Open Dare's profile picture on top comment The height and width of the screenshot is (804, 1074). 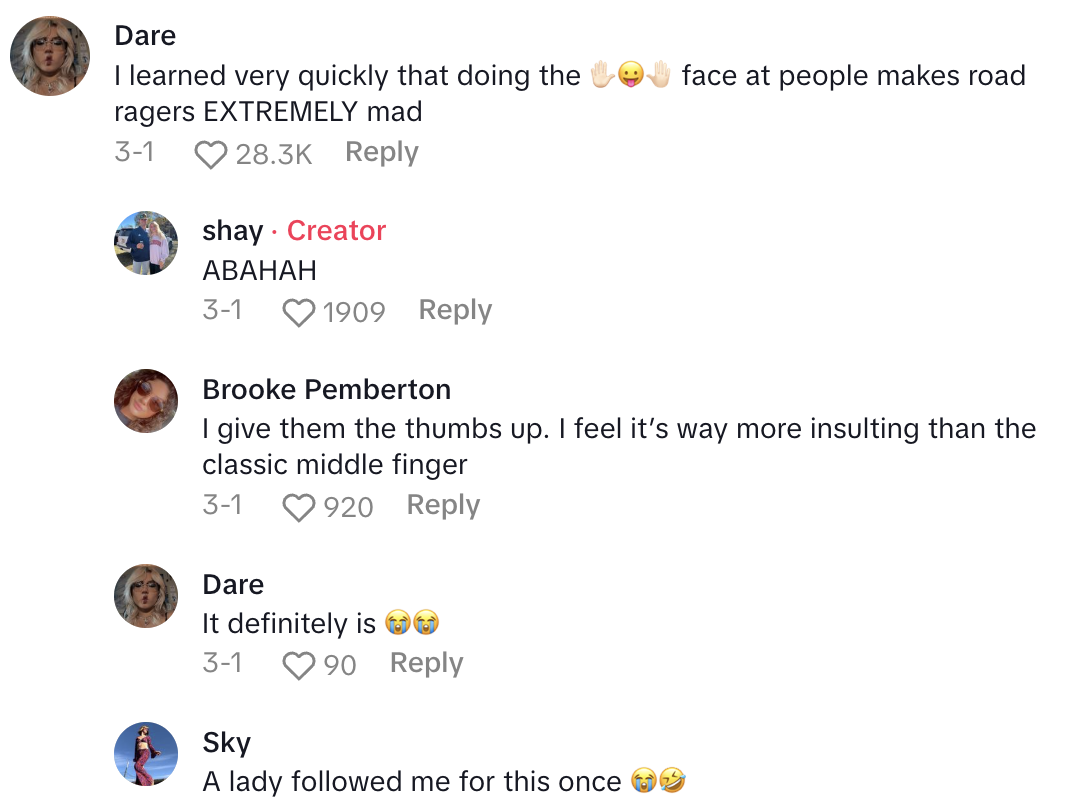click(50, 56)
